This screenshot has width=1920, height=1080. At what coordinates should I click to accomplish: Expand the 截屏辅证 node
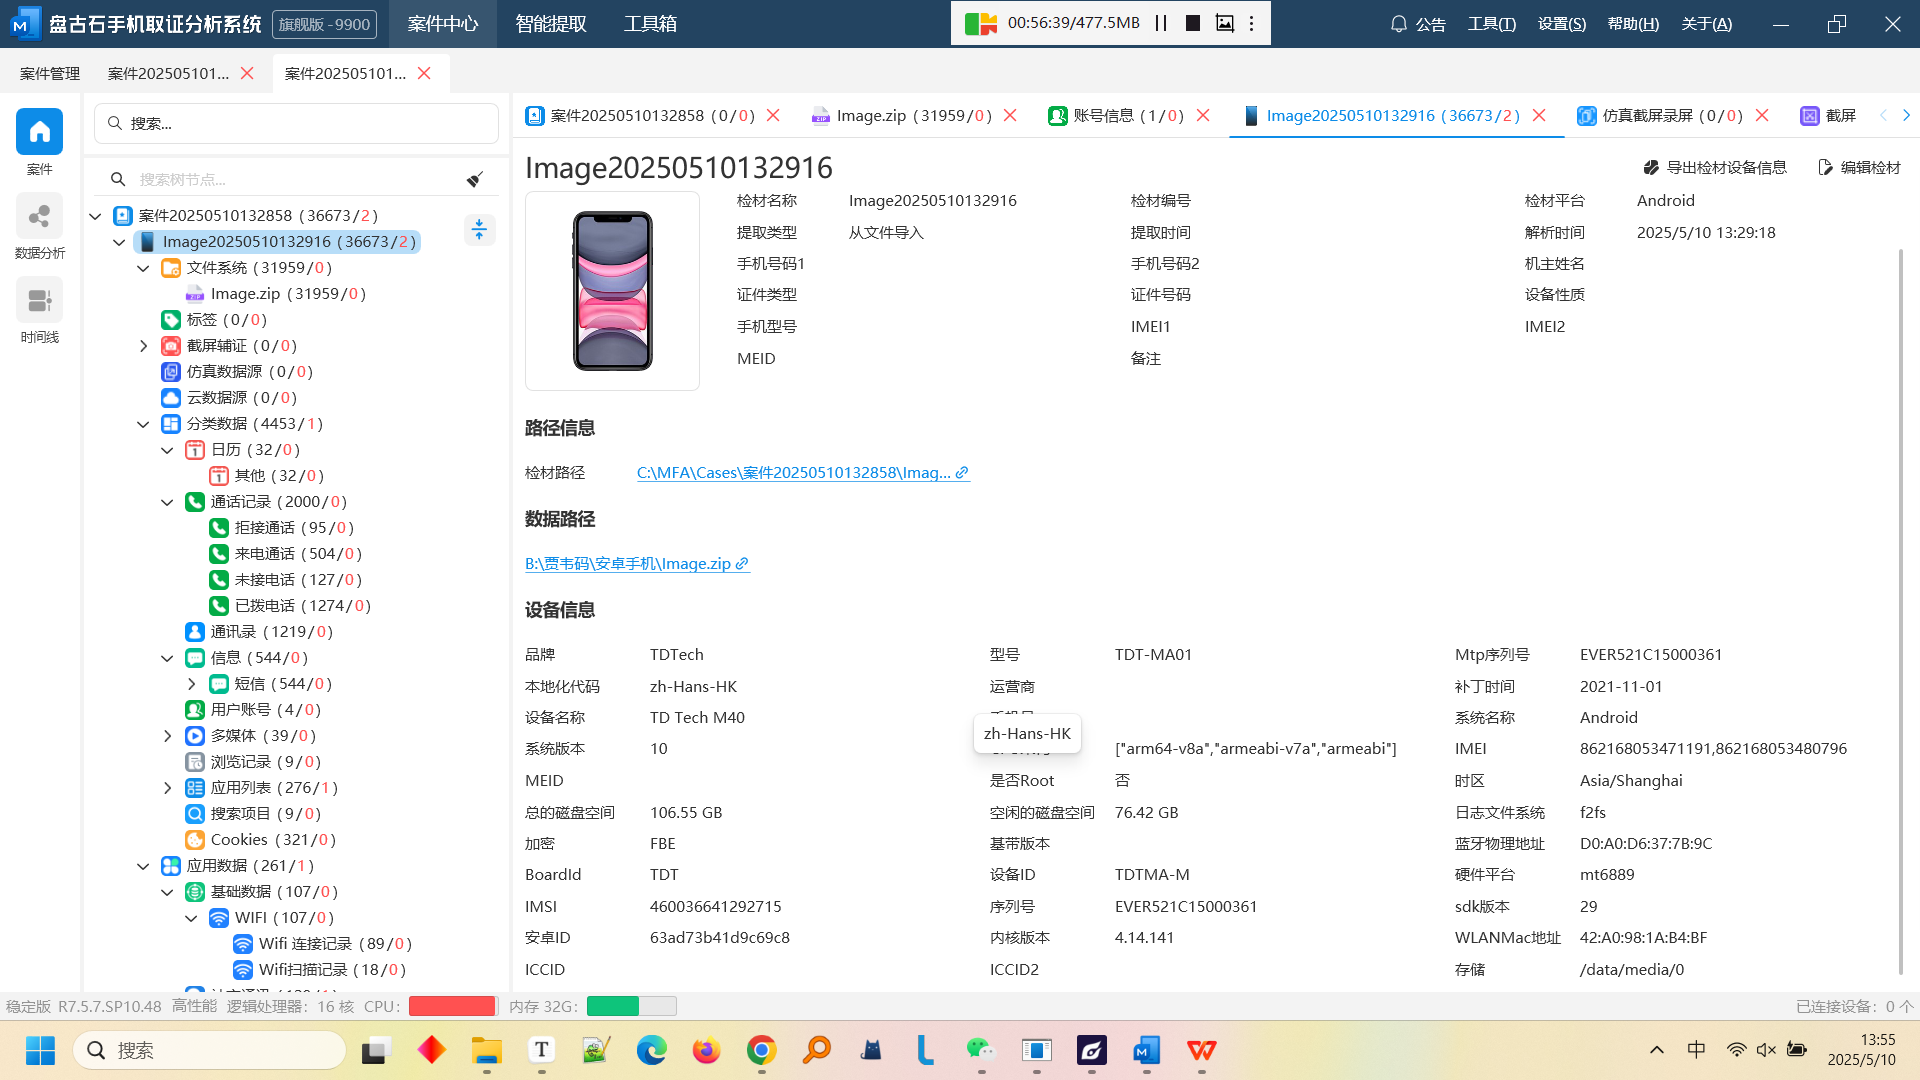(x=143, y=346)
